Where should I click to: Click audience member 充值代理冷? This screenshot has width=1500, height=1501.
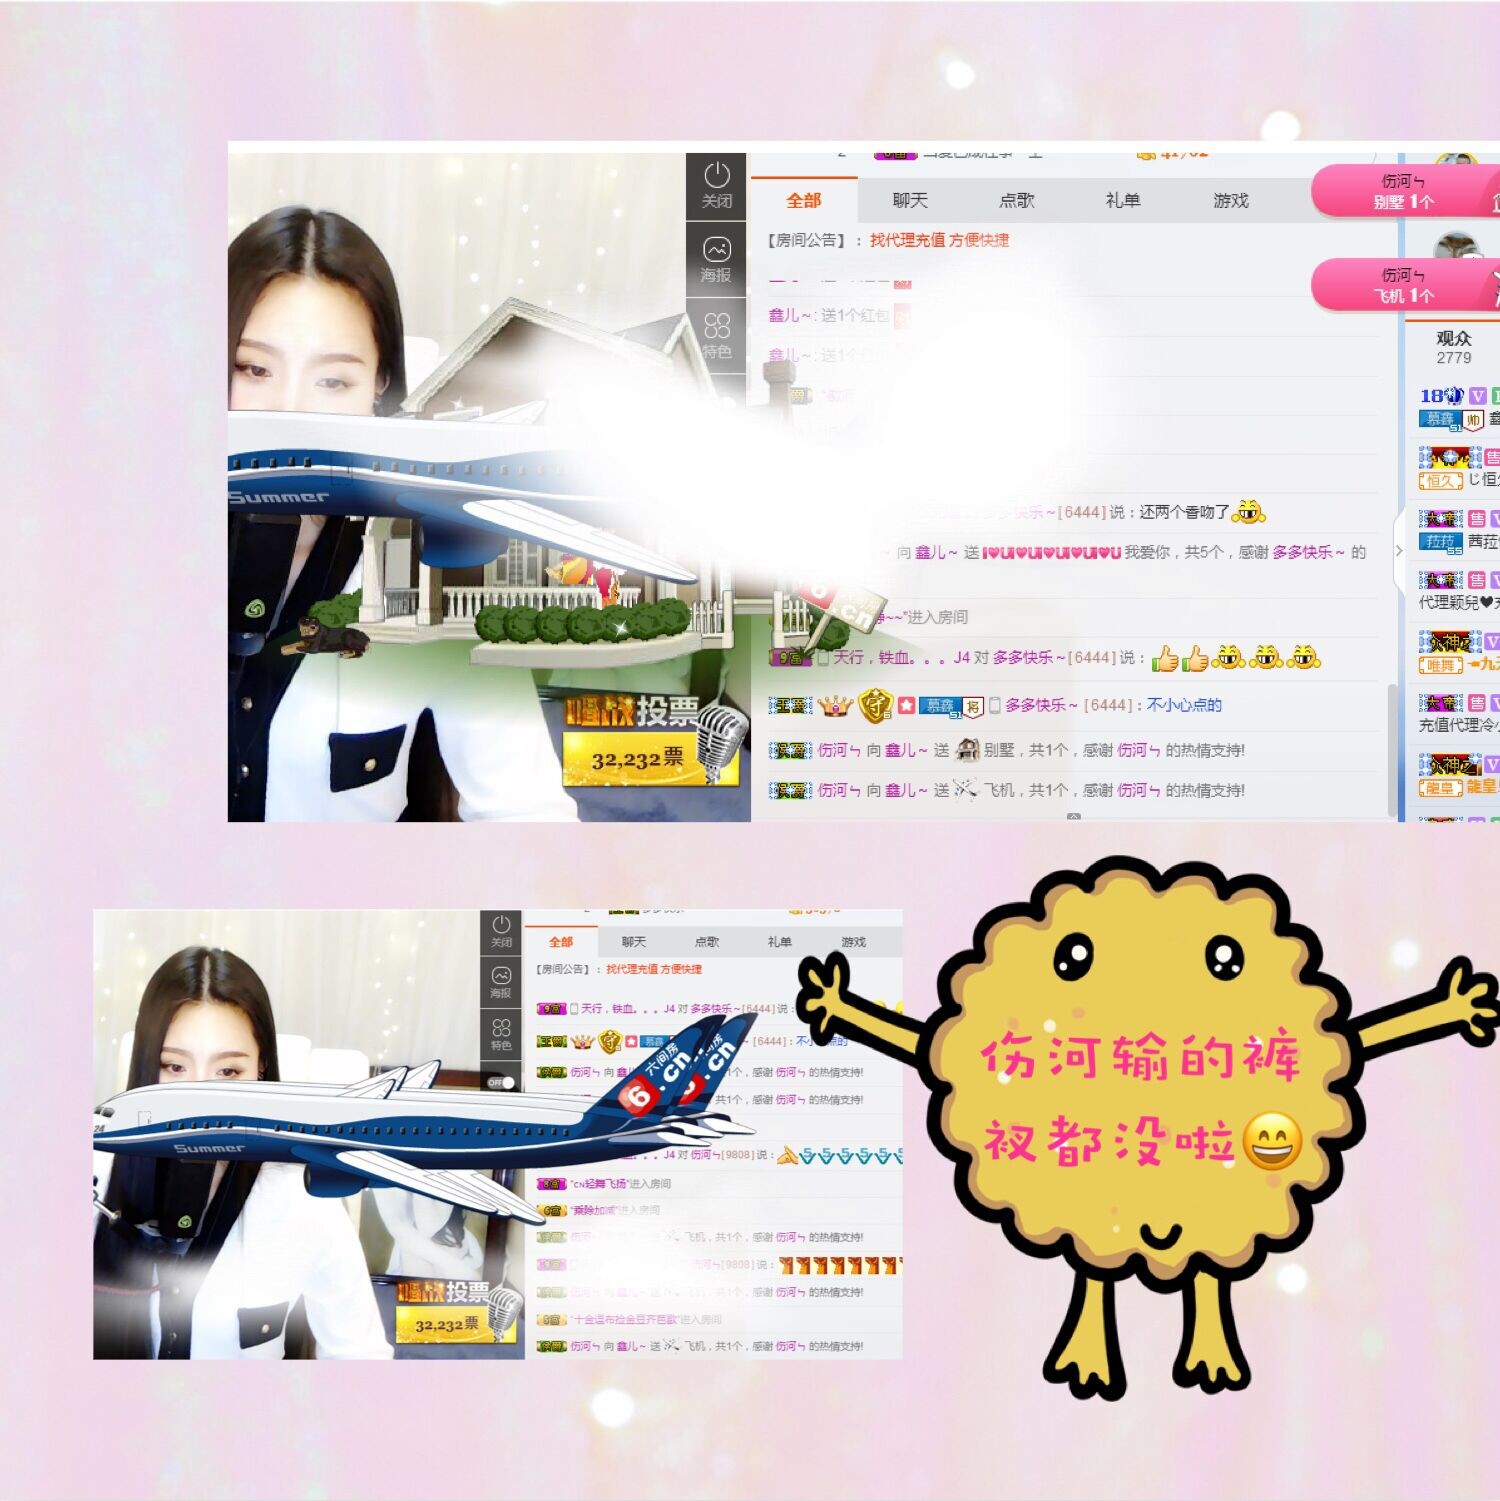(x=1460, y=725)
